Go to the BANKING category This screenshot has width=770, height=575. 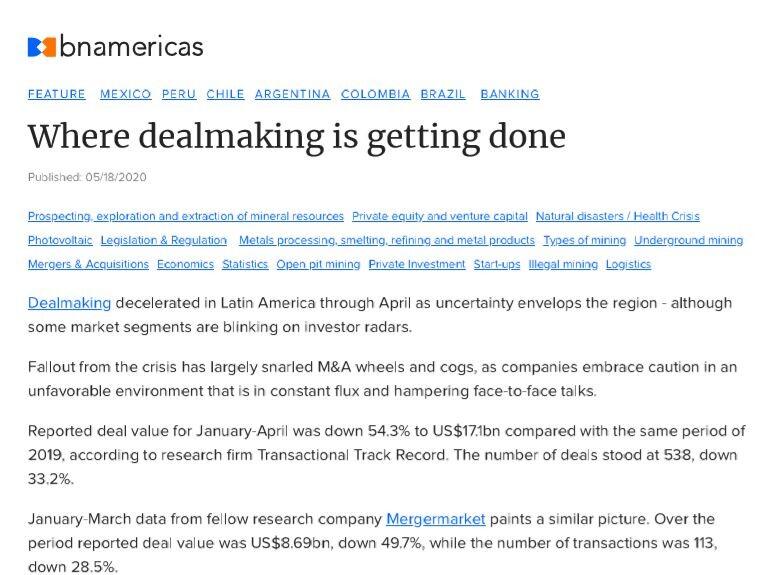tap(510, 94)
